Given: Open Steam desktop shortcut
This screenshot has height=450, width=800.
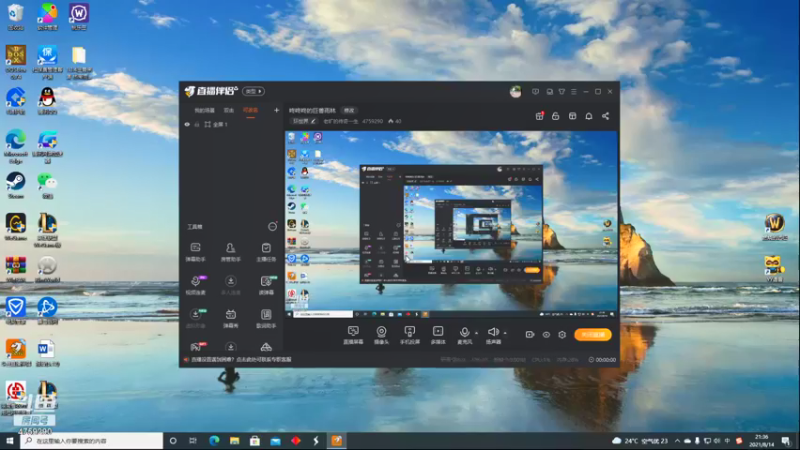Looking at the screenshot, I should pyautogui.click(x=16, y=185).
